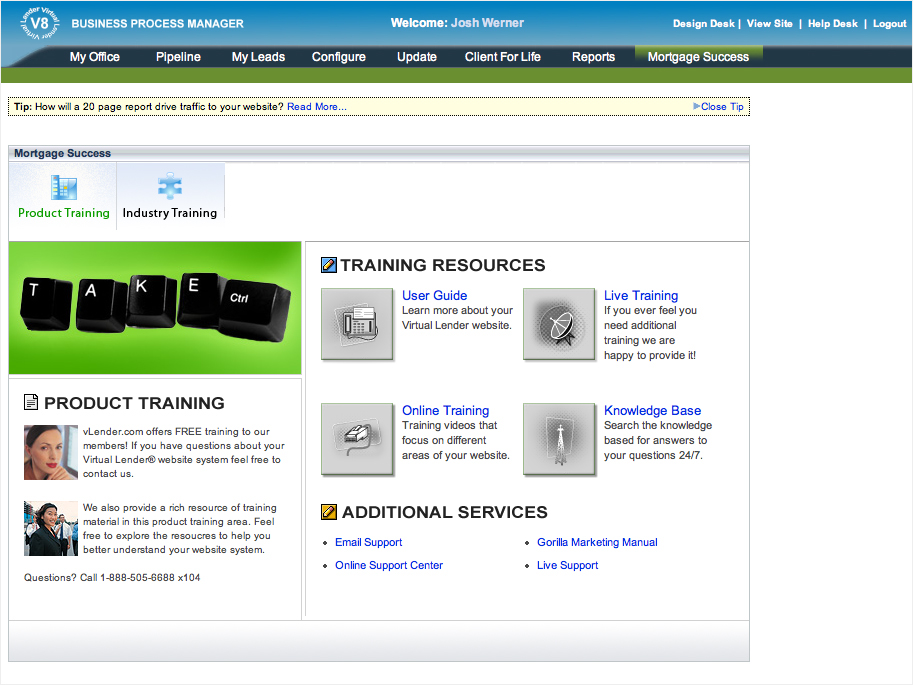Click the Welcome: Josh Werner text
Viewport: 913px width, 685px height.
coord(457,23)
